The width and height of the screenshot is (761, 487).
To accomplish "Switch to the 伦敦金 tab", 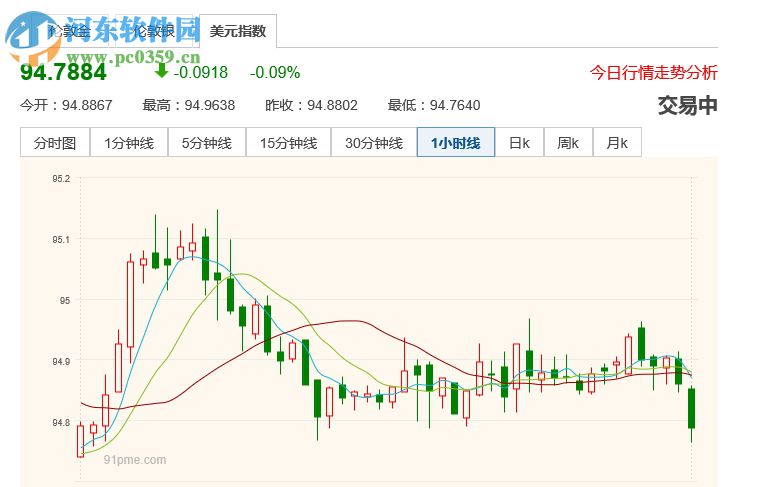I will pyautogui.click(x=70, y=32).
